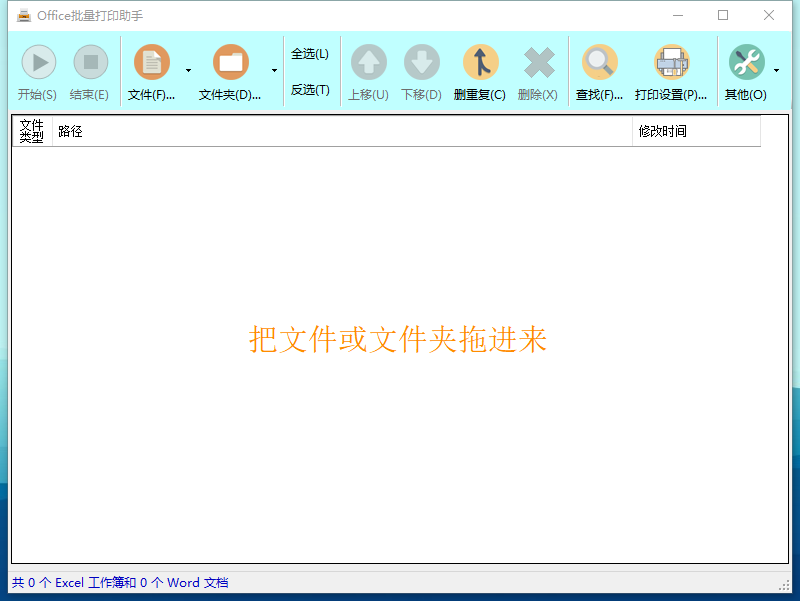The height and width of the screenshot is (601, 800).
Task: Sort by the 文件类型 column header
Action: click(x=32, y=131)
